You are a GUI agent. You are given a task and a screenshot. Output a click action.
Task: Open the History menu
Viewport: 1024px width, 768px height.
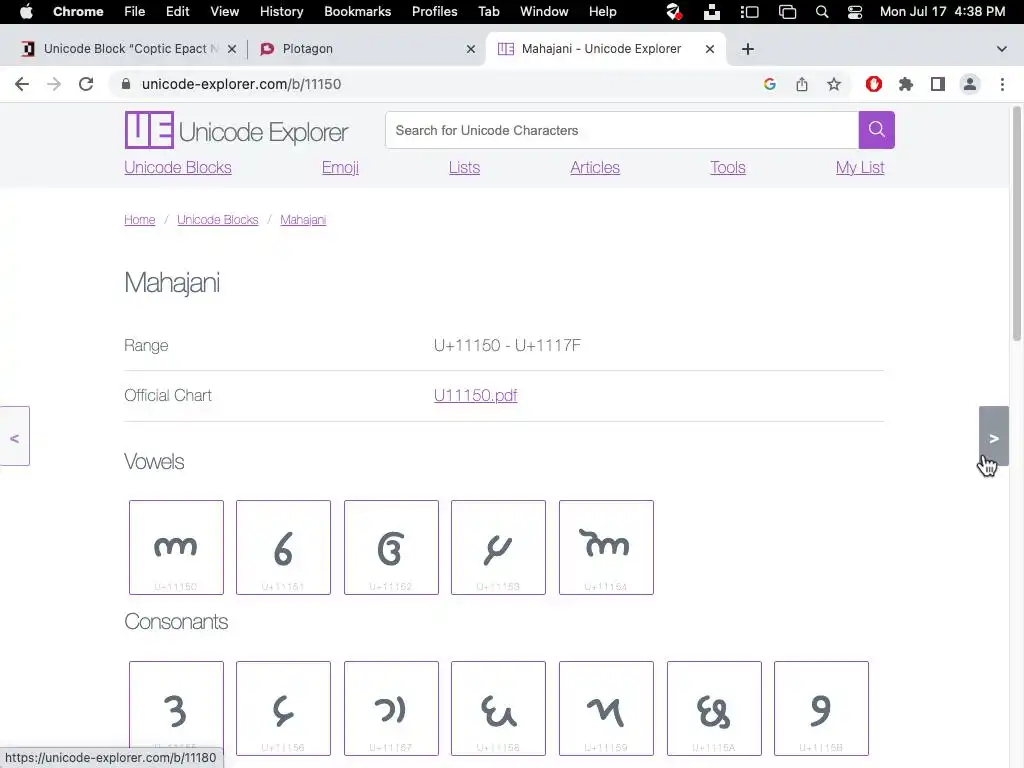click(x=281, y=12)
